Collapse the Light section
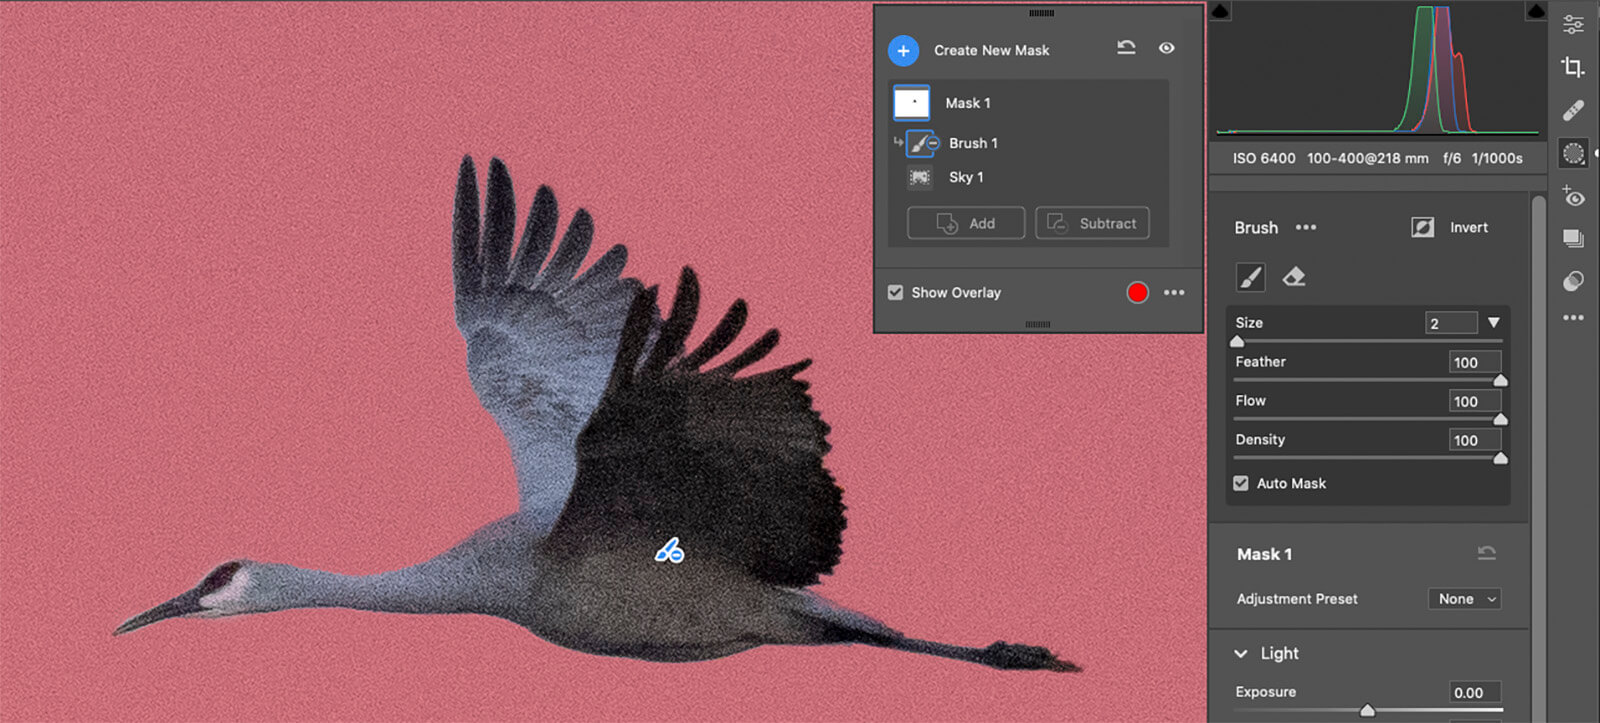The image size is (1600, 723). coord(1241,654)
